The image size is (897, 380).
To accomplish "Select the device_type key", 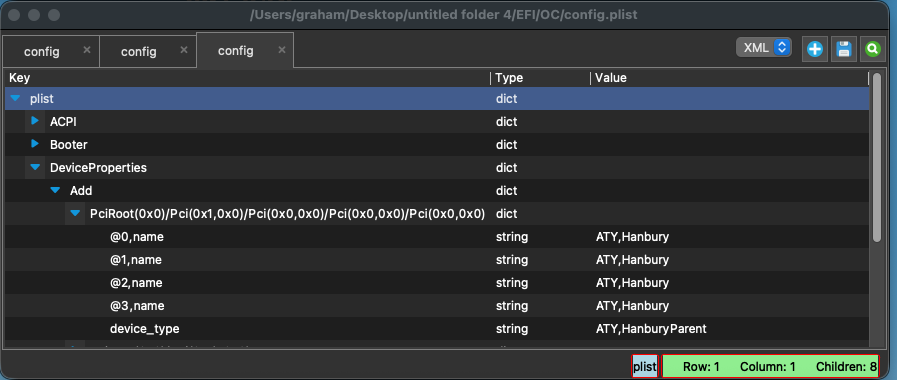I will (x=144, y=329).
